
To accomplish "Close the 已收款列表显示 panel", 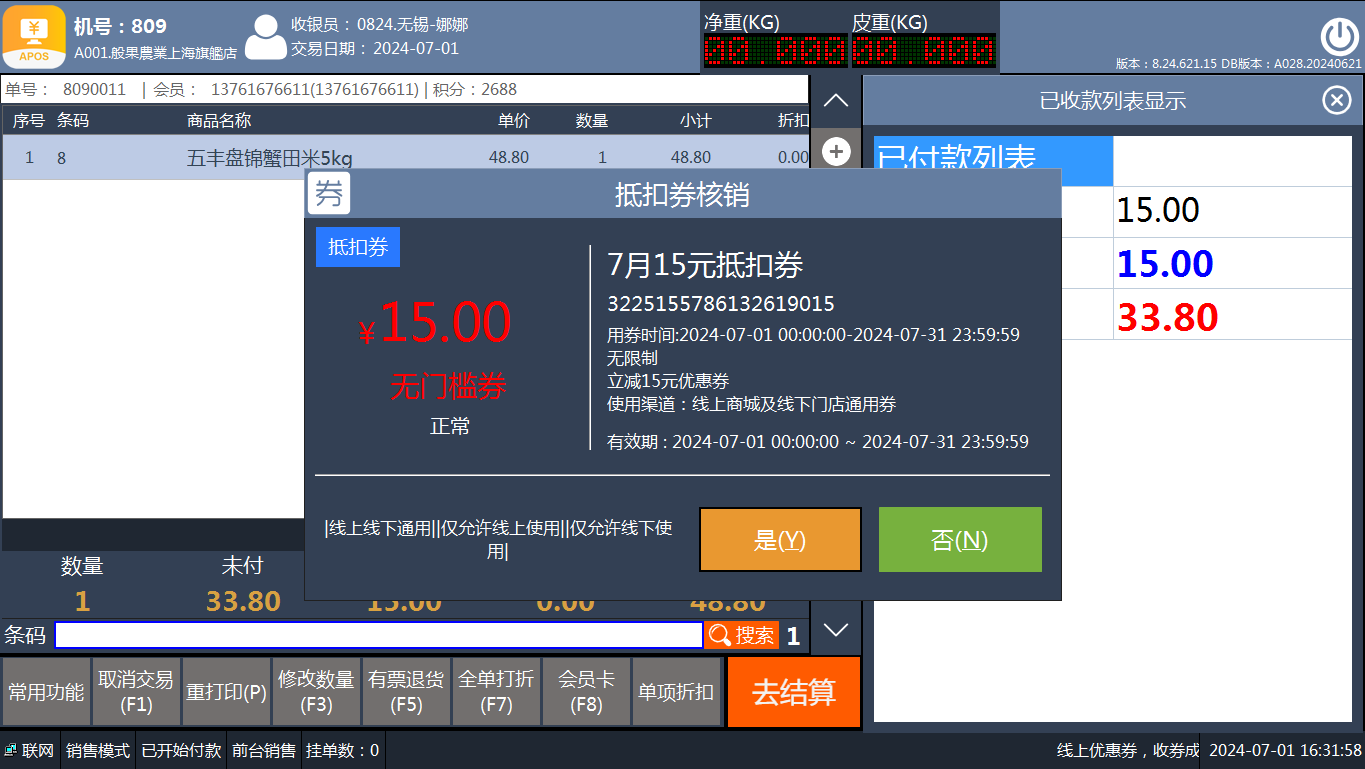I will pyautogui.click(x=1337, y=100).
